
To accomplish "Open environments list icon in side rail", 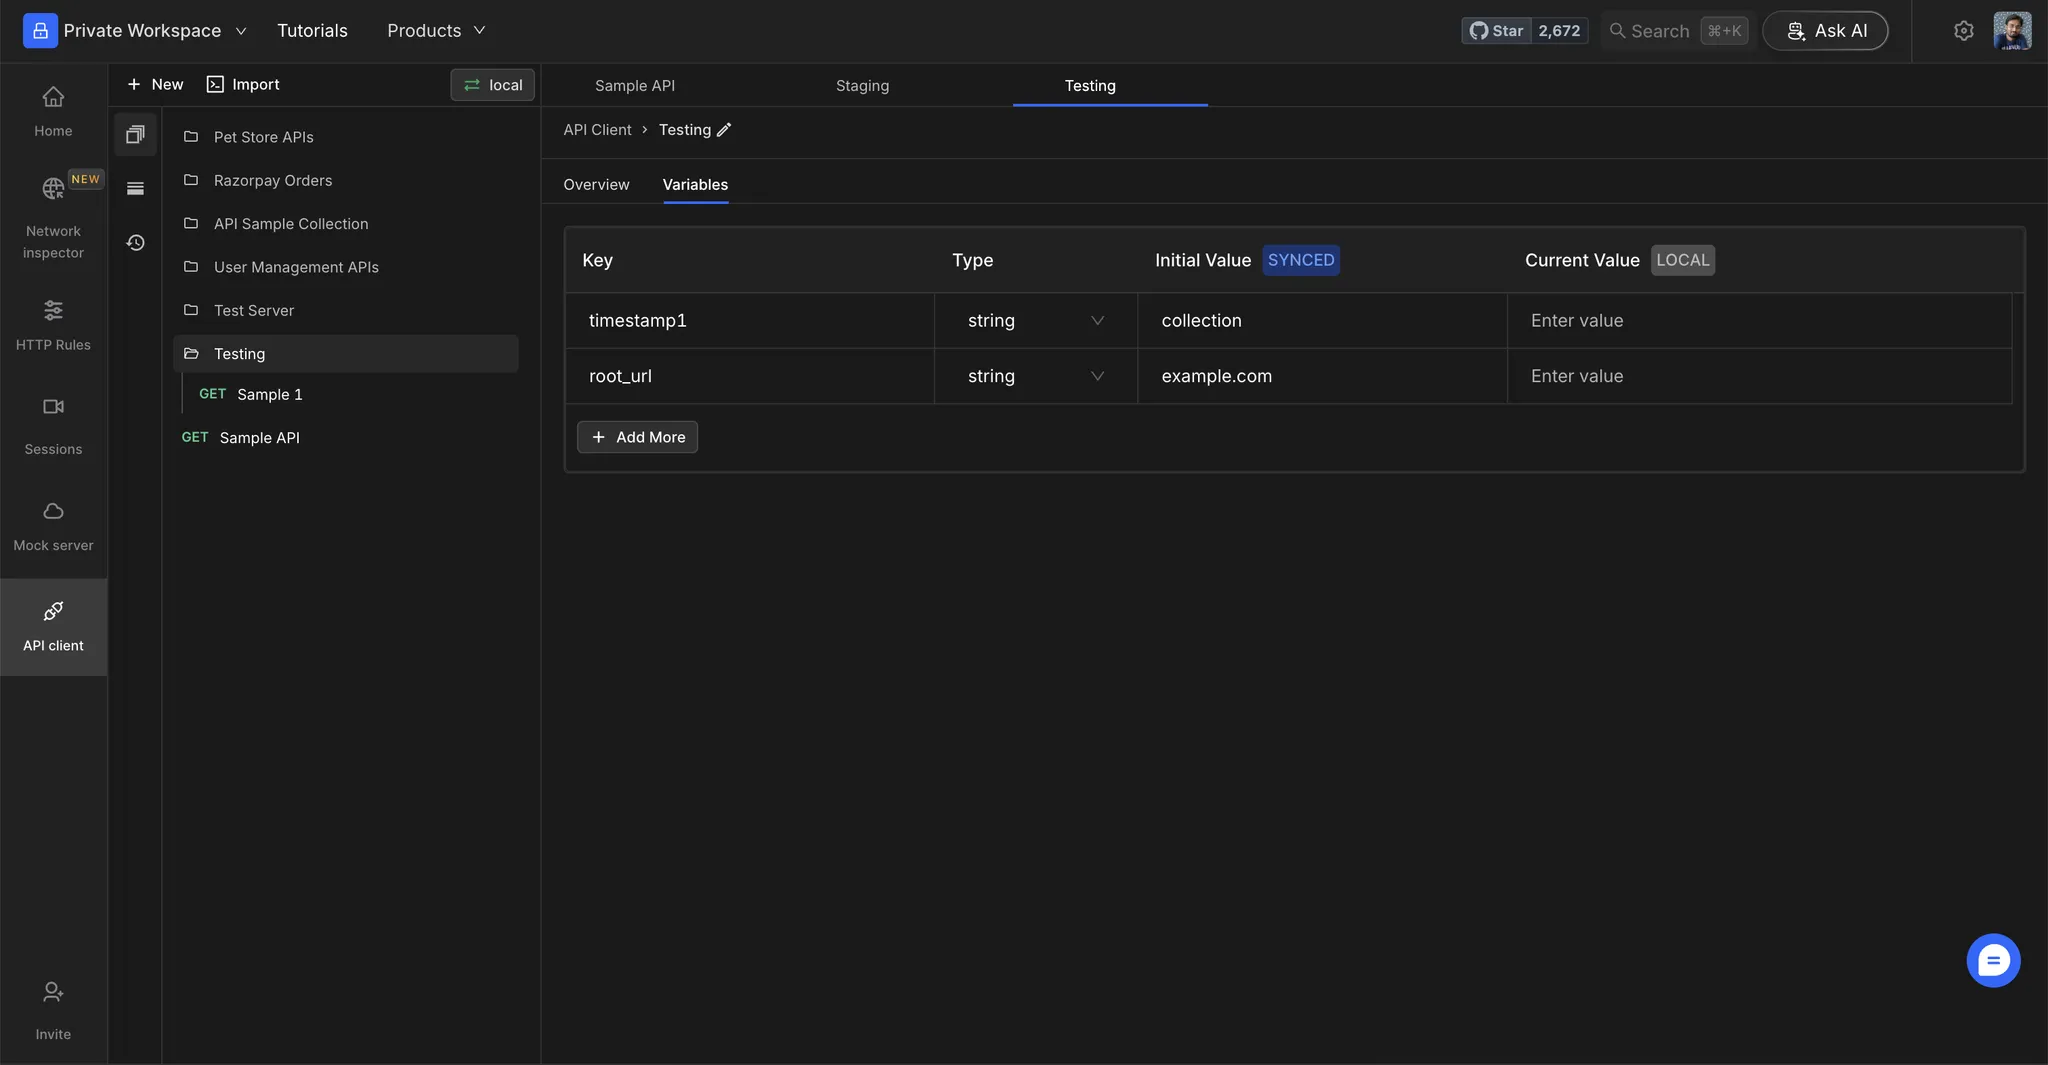I will pyautogui.click(x=135, y=189).
